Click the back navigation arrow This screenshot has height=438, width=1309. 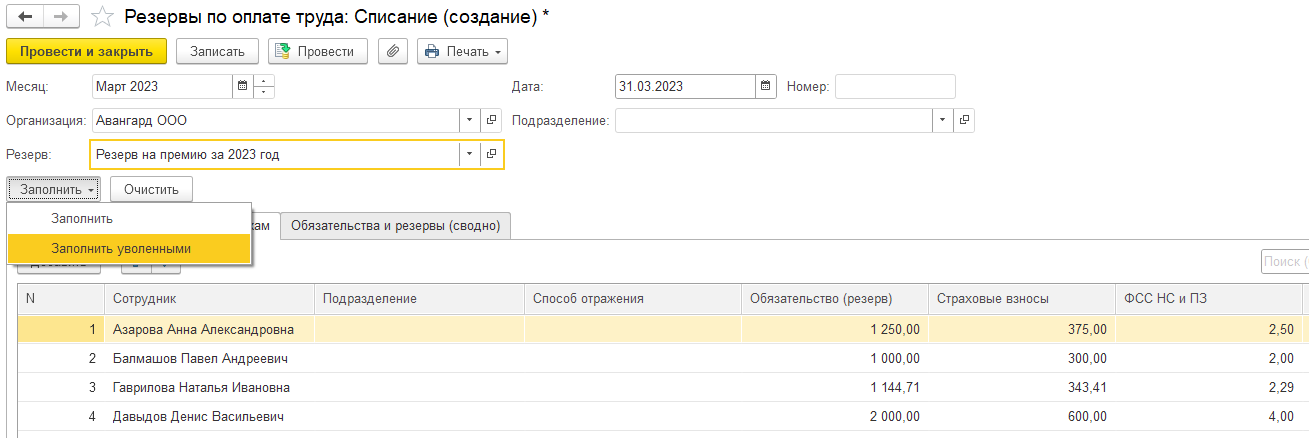tap(25, 17)
